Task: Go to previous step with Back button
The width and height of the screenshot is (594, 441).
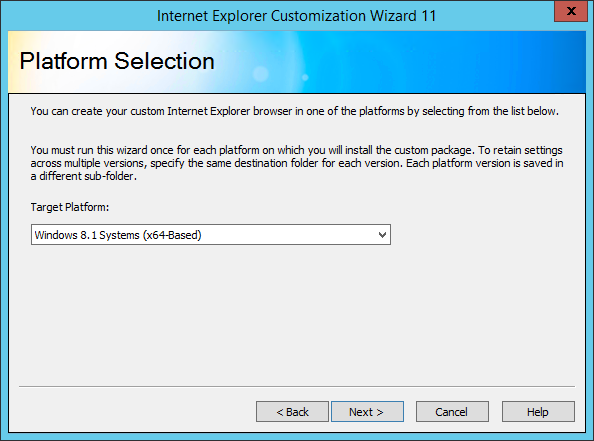Action: [x=292, y=411]
